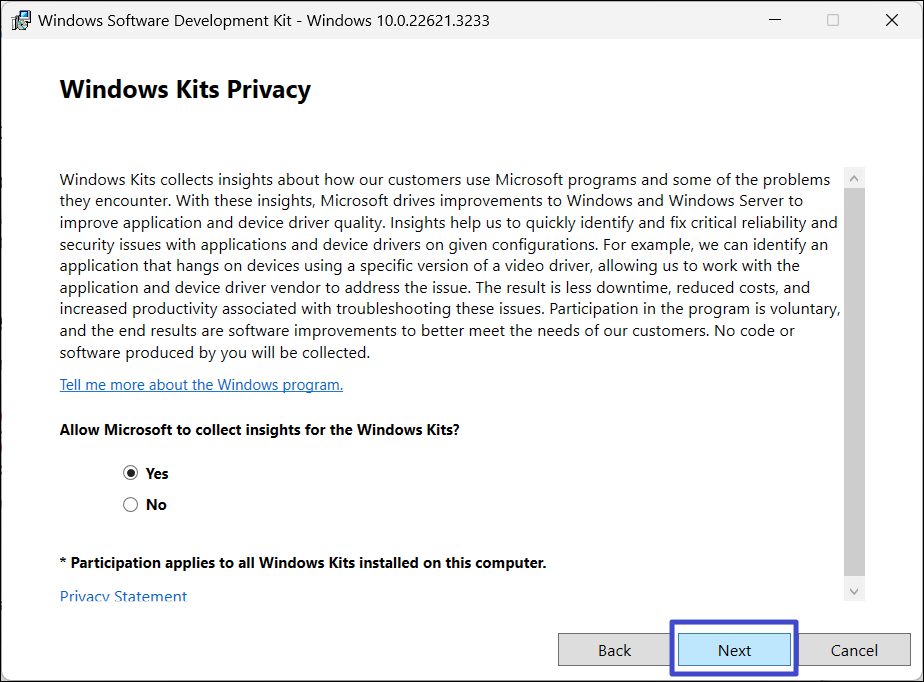Cancel the SDK installation
Image resolution: width=924 pixels, height=682 pixels.
(x=854, y=650)
